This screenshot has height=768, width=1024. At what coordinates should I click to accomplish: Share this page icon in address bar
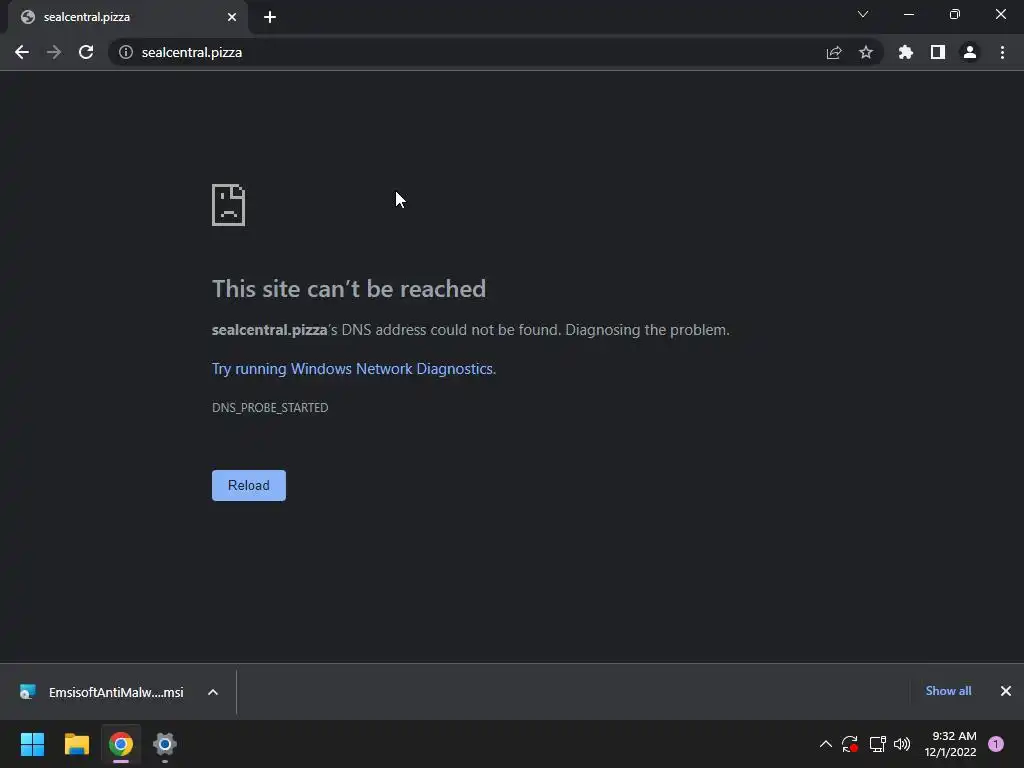[833, 52]
